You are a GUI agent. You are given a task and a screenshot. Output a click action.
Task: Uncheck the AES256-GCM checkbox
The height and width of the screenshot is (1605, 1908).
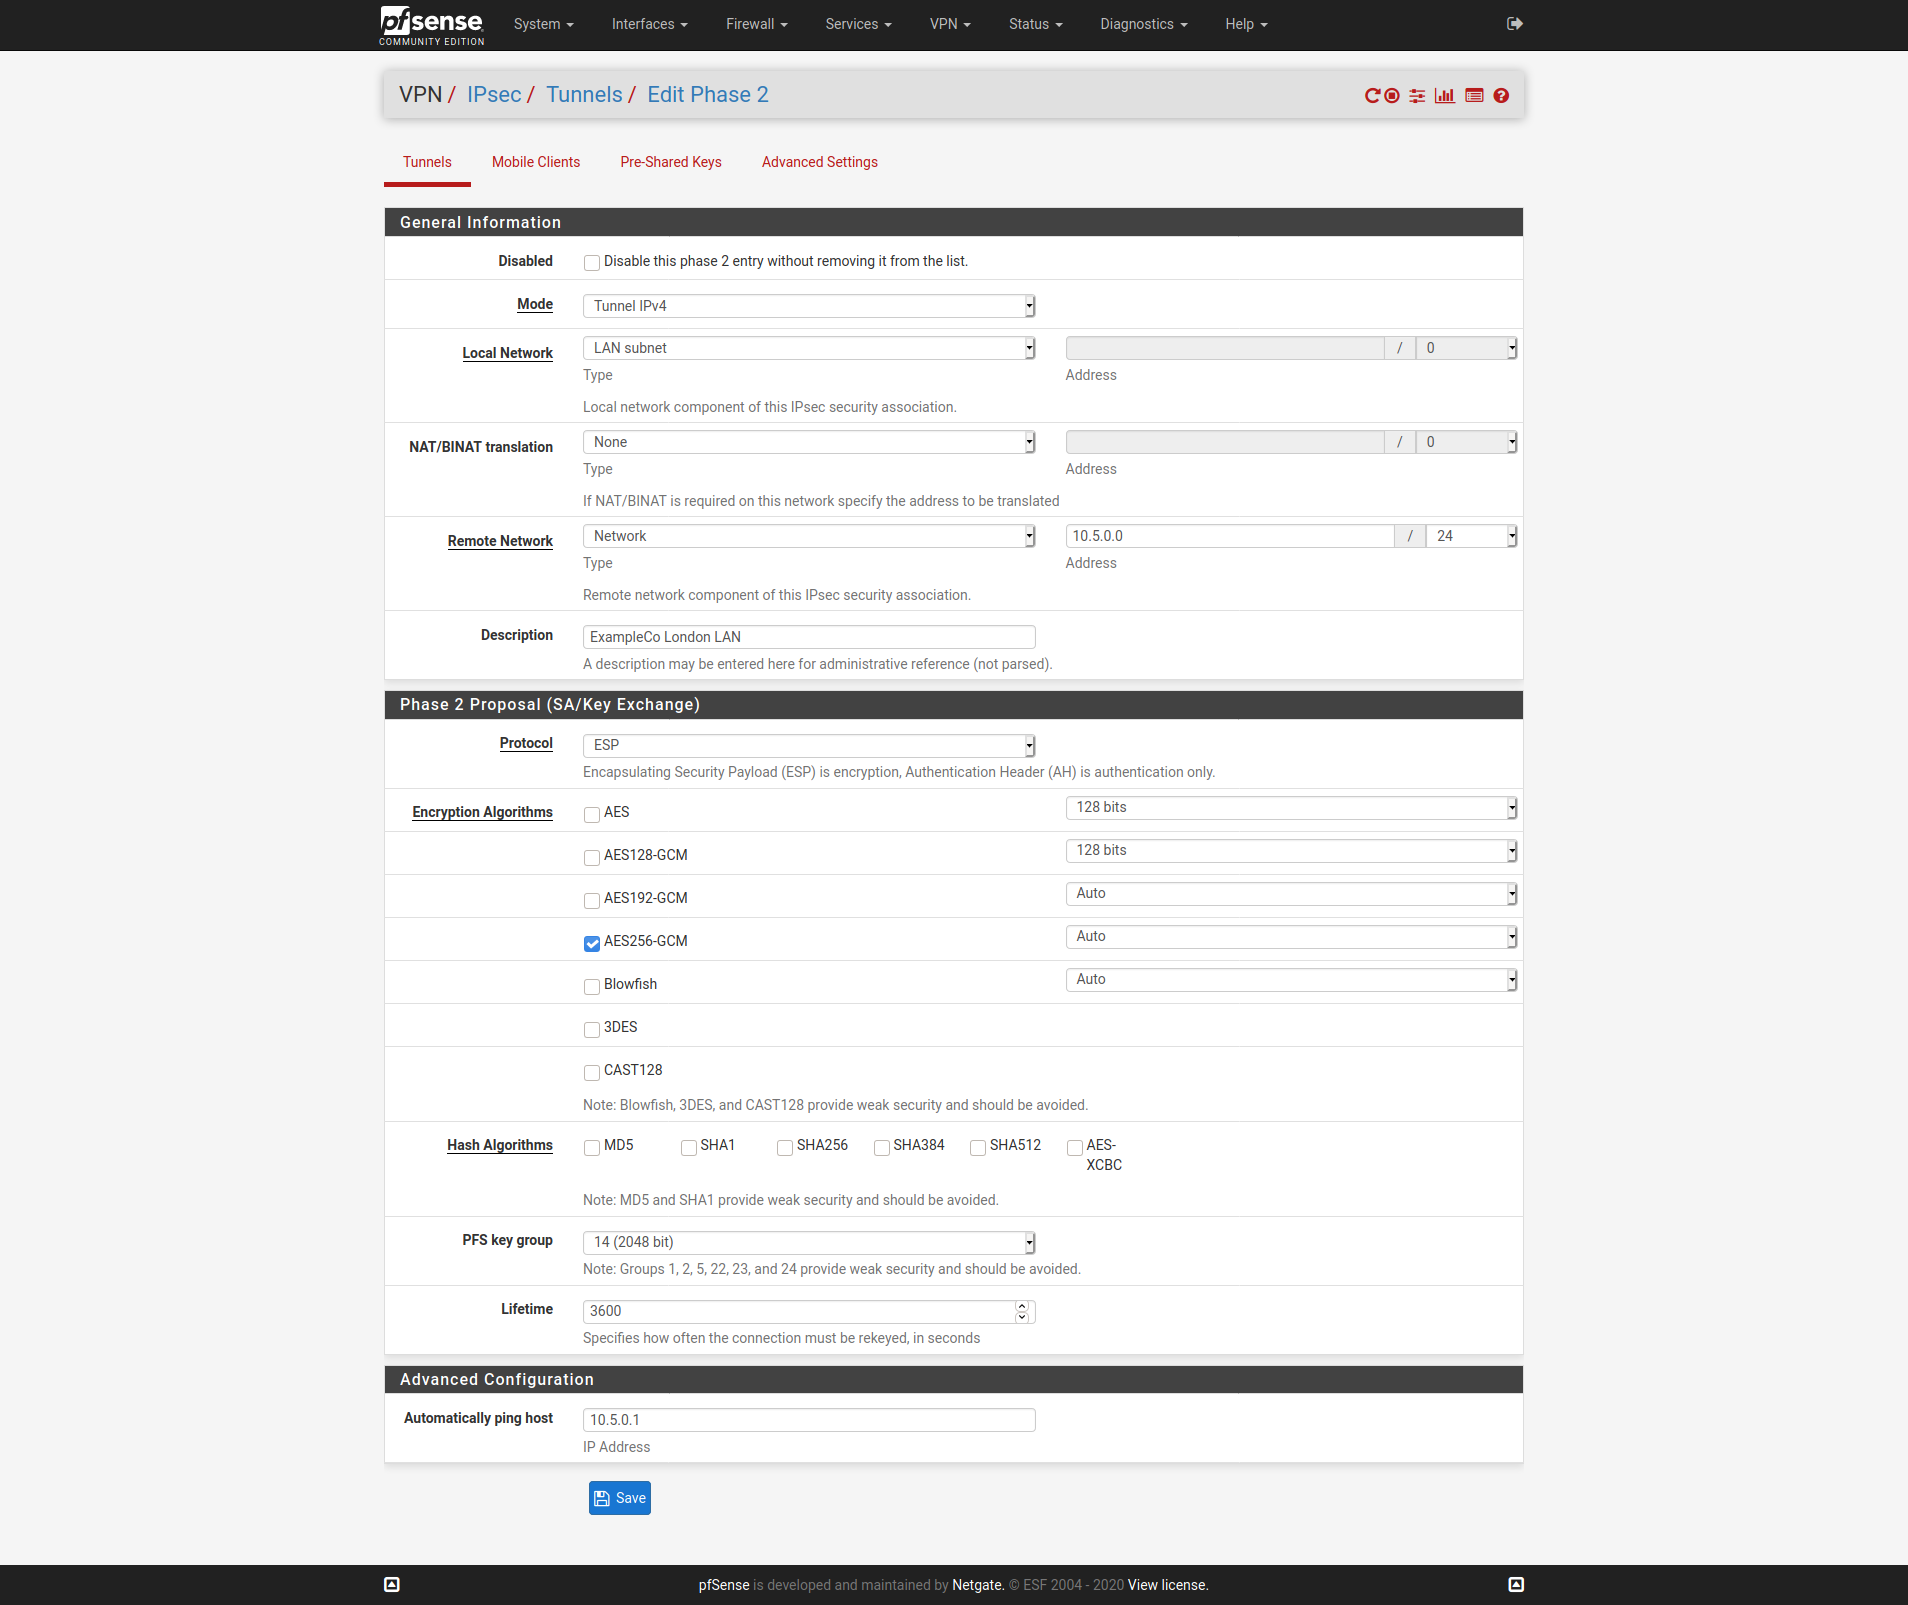(592, 943)
